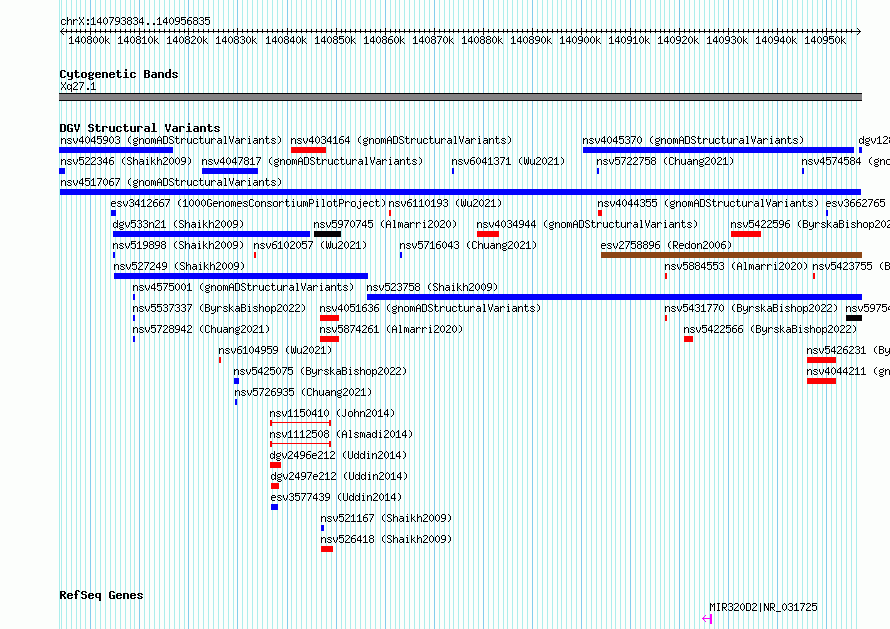Viewport: 890px width, 629px height.
Task: Select nsv4044355 gnomAD variant label
Action: click(x=708, y=203)
